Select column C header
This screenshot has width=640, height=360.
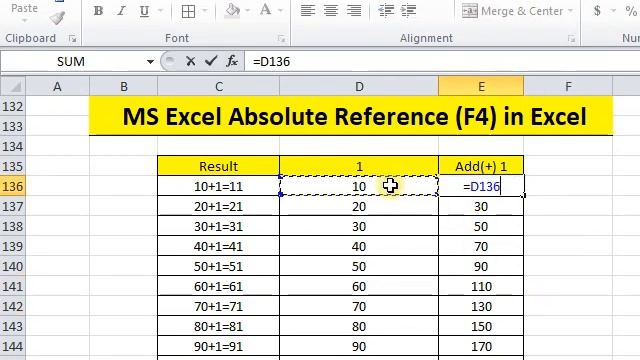(x=219, y=86)
